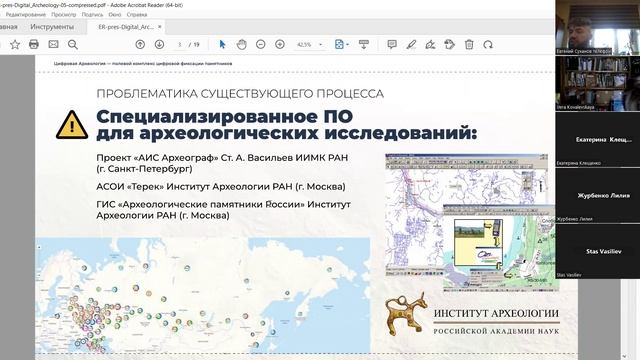640x360 pixels.
Task: Rotate the page view icon
Action: coord(488,44)
